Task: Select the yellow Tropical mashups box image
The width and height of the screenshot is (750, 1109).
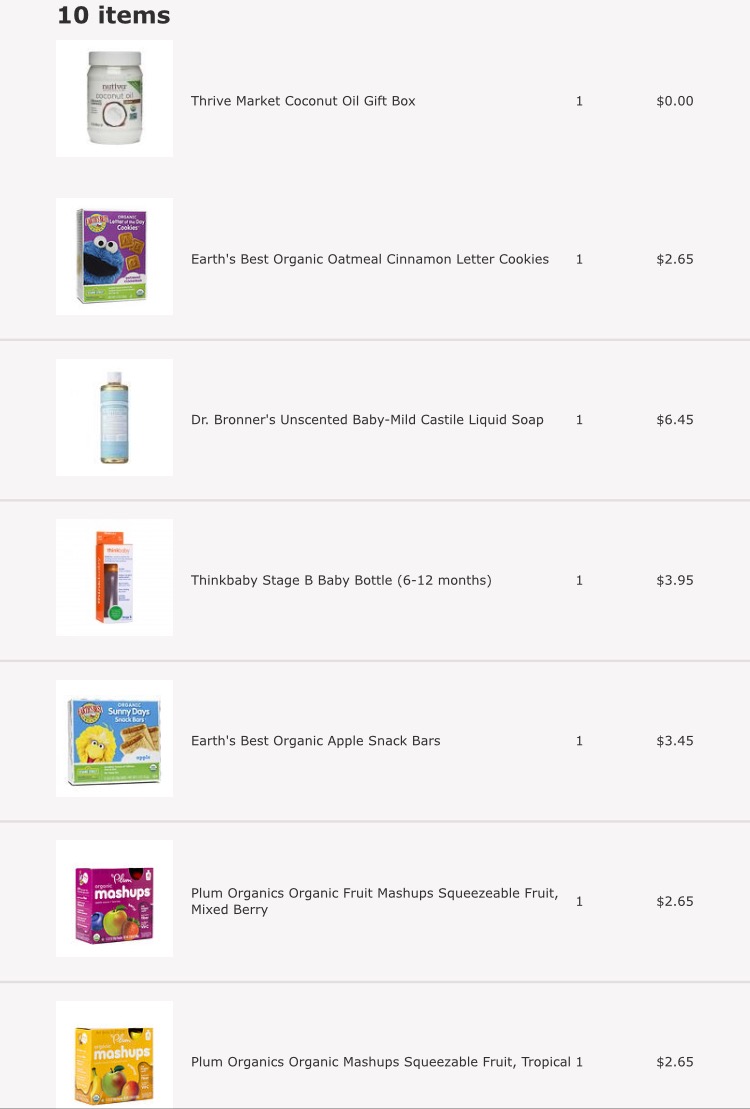Action: [x=114, y=1058]
